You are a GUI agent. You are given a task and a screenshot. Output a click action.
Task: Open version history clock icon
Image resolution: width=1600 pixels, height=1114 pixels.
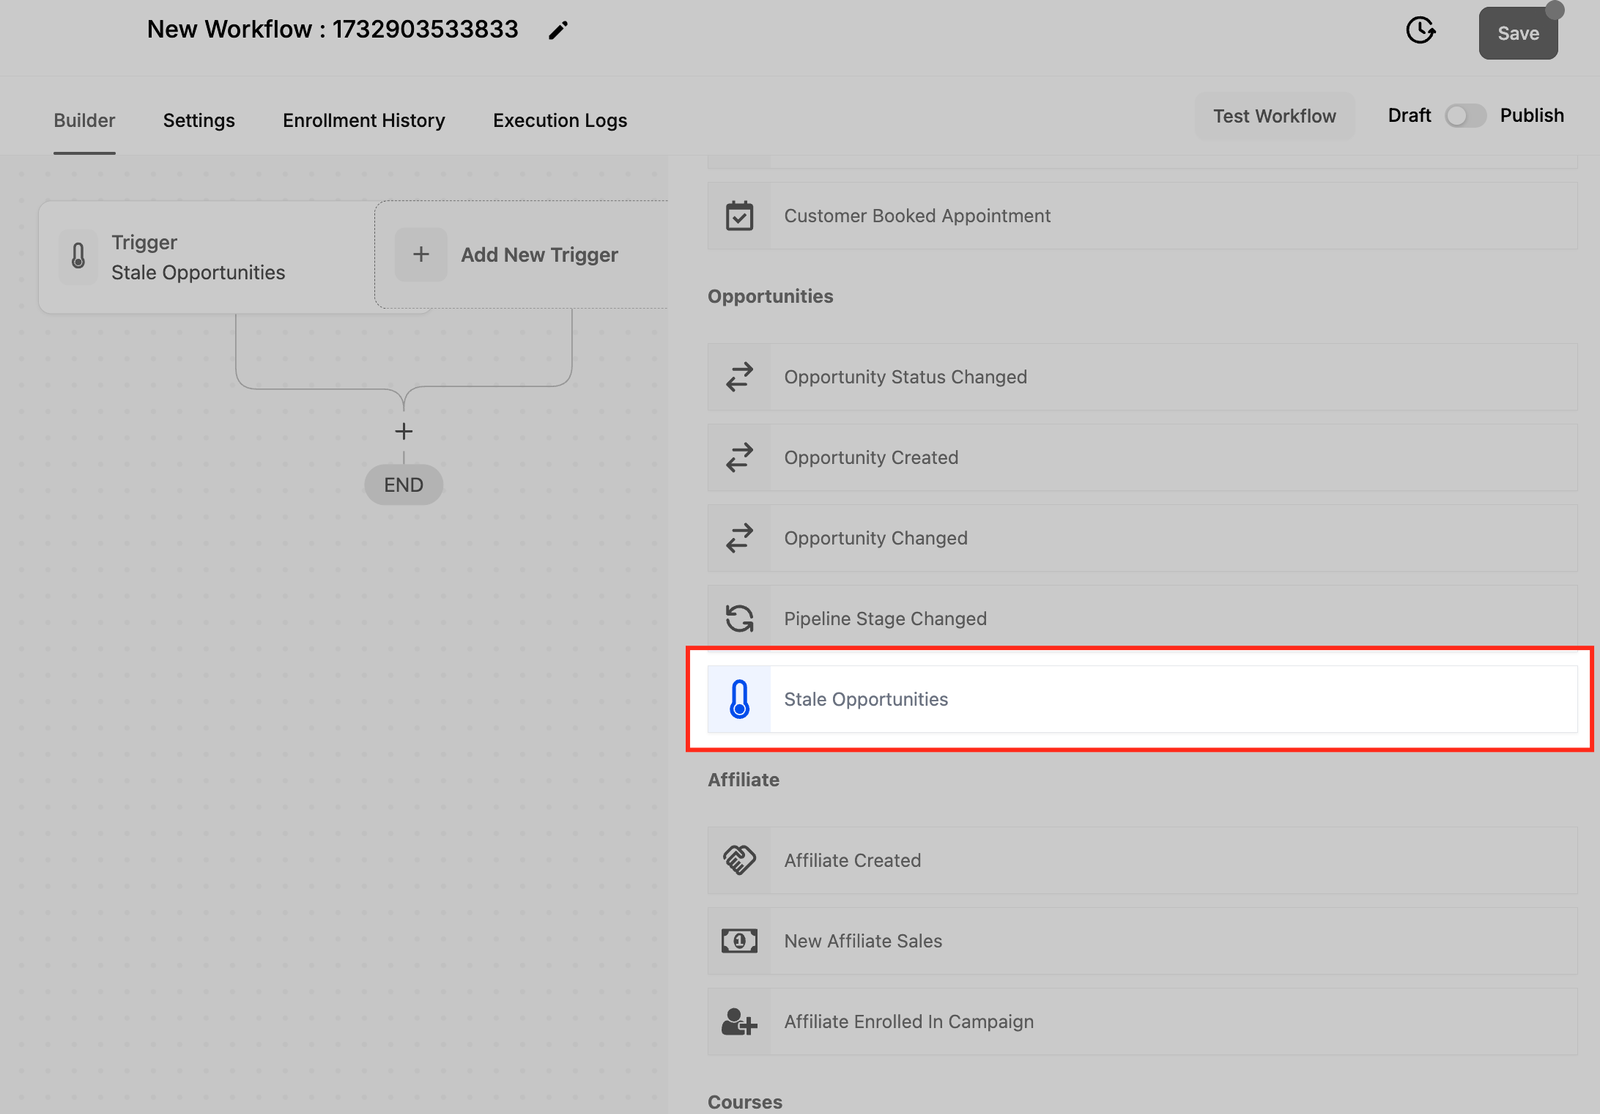pos(1420,31)
